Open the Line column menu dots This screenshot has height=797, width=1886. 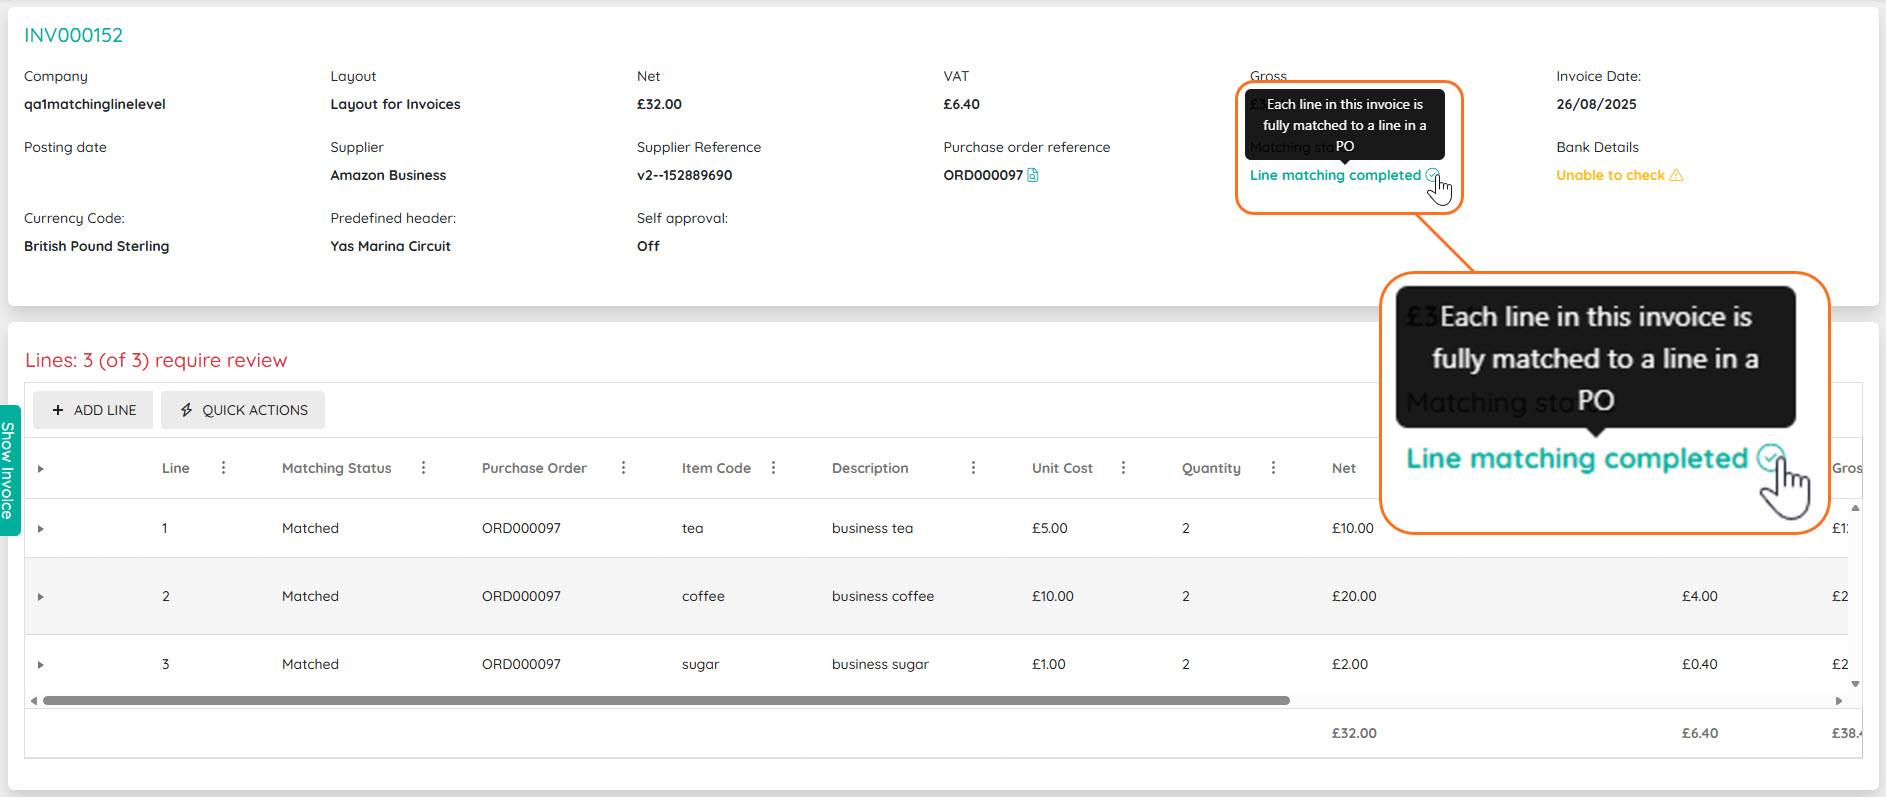[x=223, y=468]
